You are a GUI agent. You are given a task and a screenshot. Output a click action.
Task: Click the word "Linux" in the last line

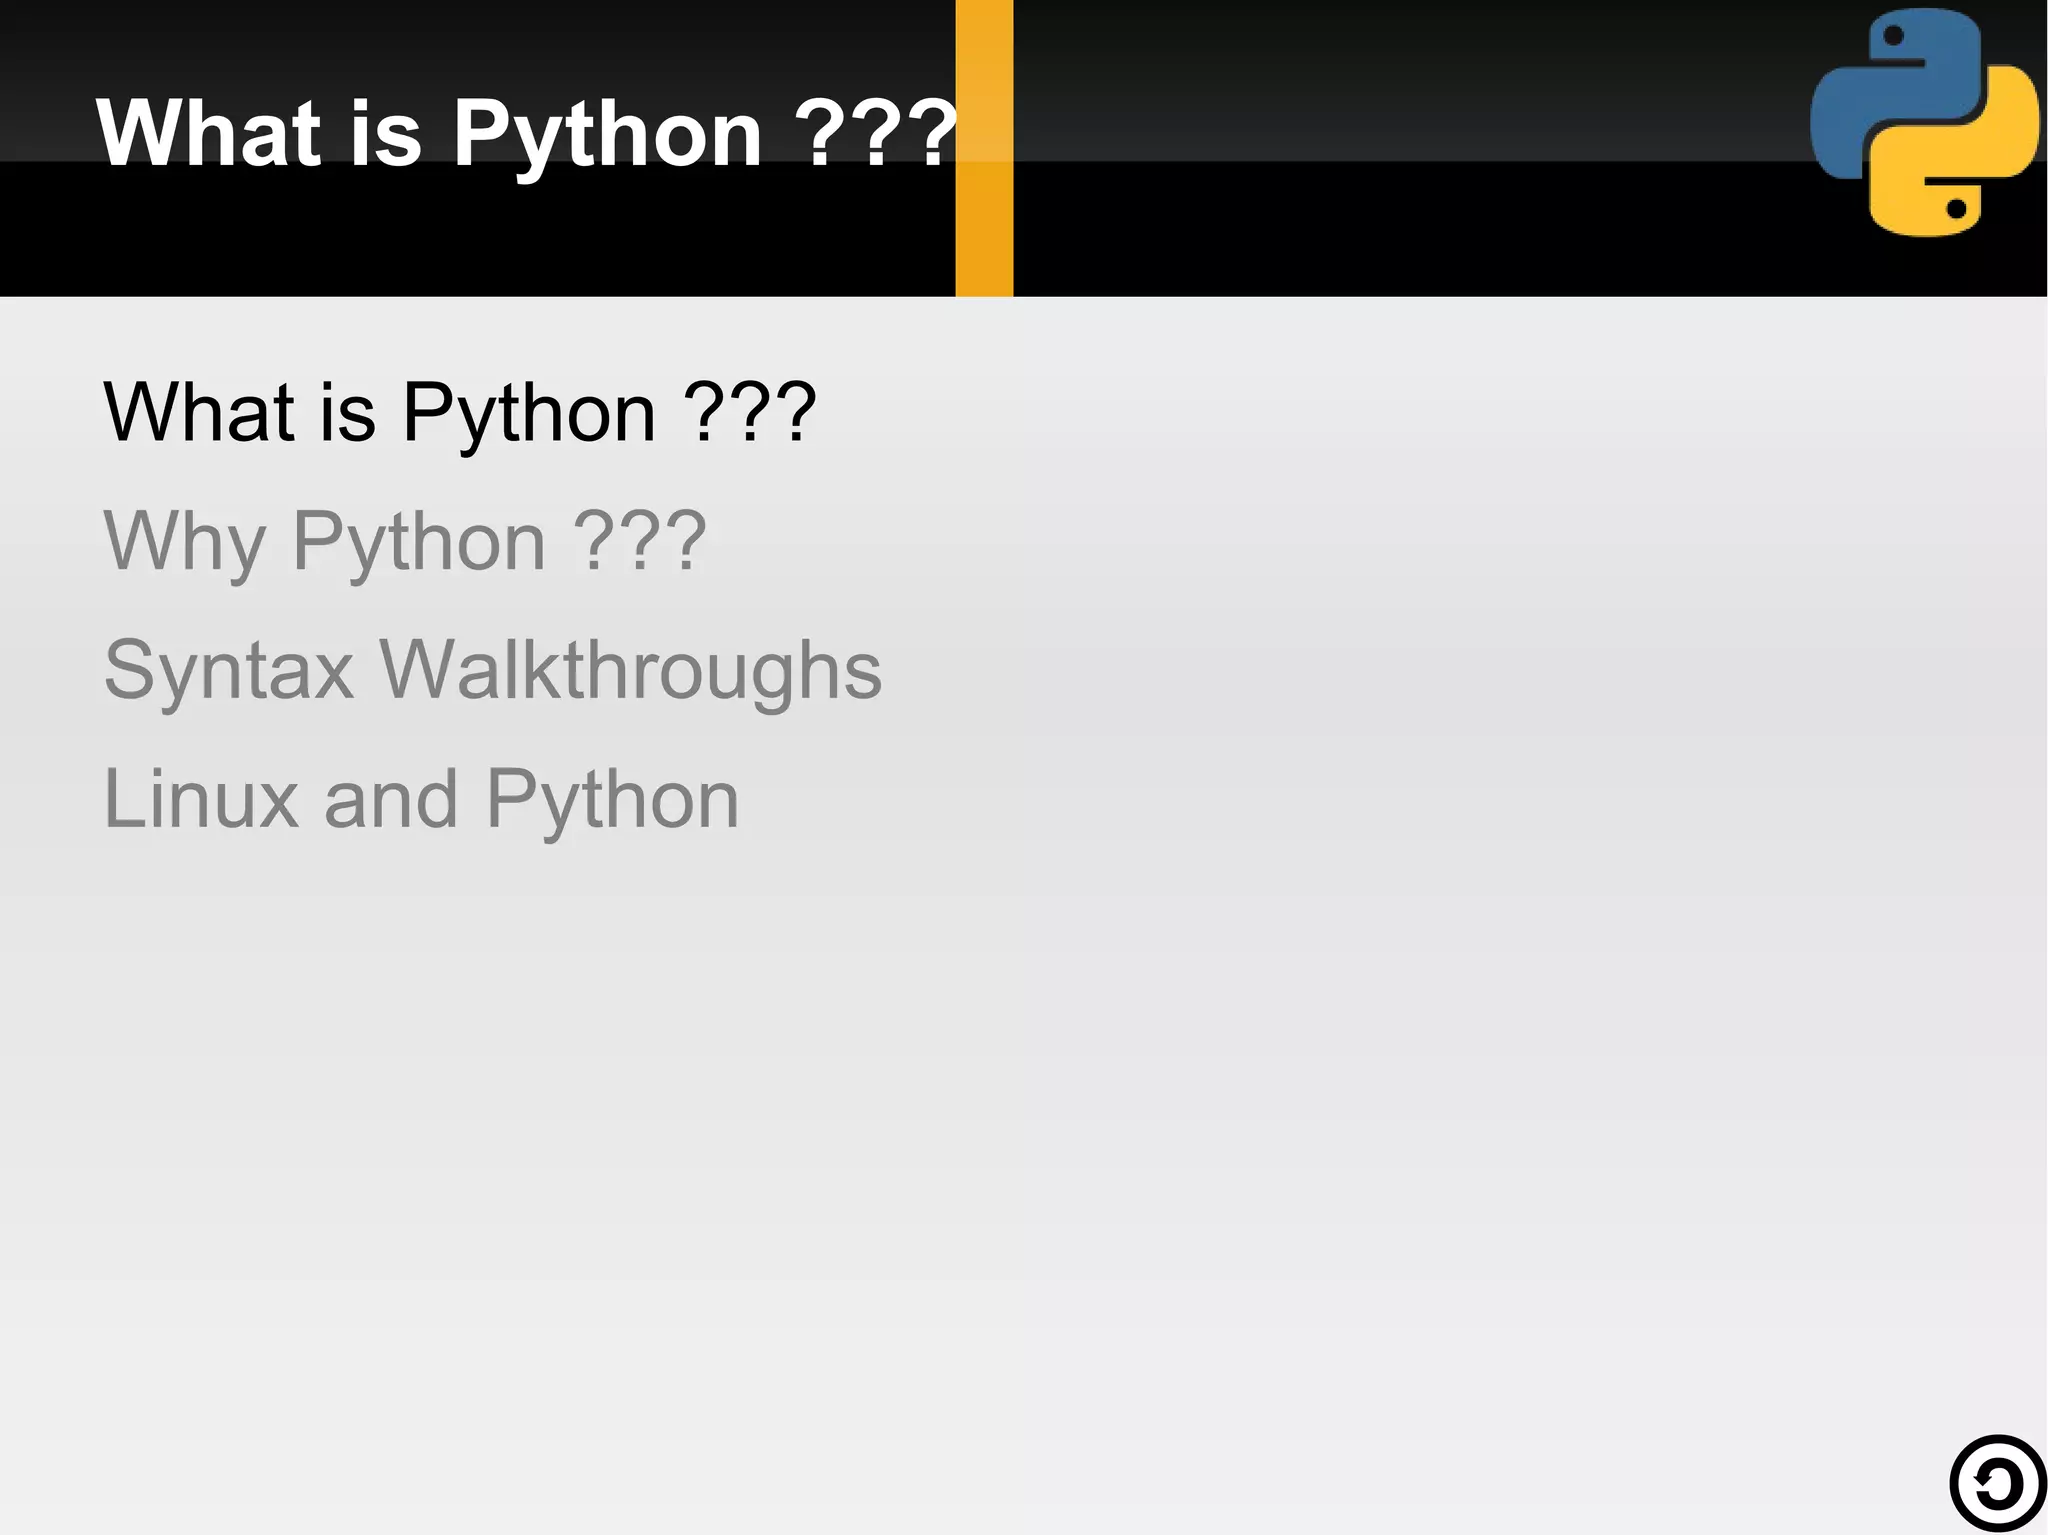coord(201,799)
